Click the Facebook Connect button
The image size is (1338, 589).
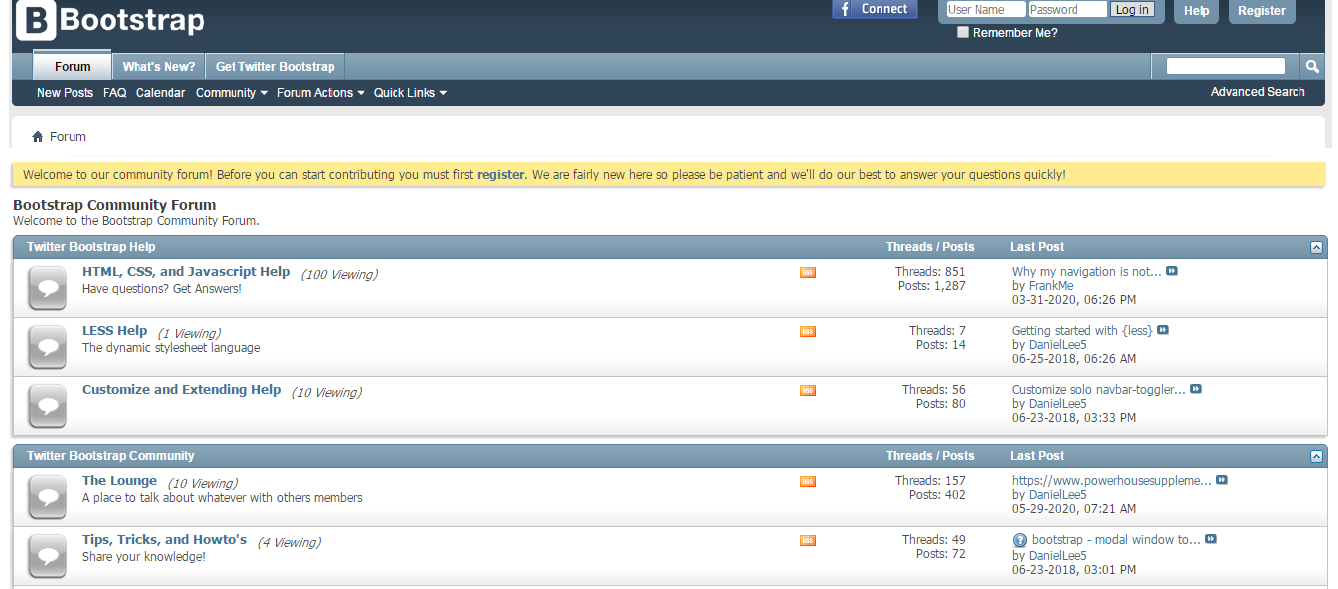(875, 9)
